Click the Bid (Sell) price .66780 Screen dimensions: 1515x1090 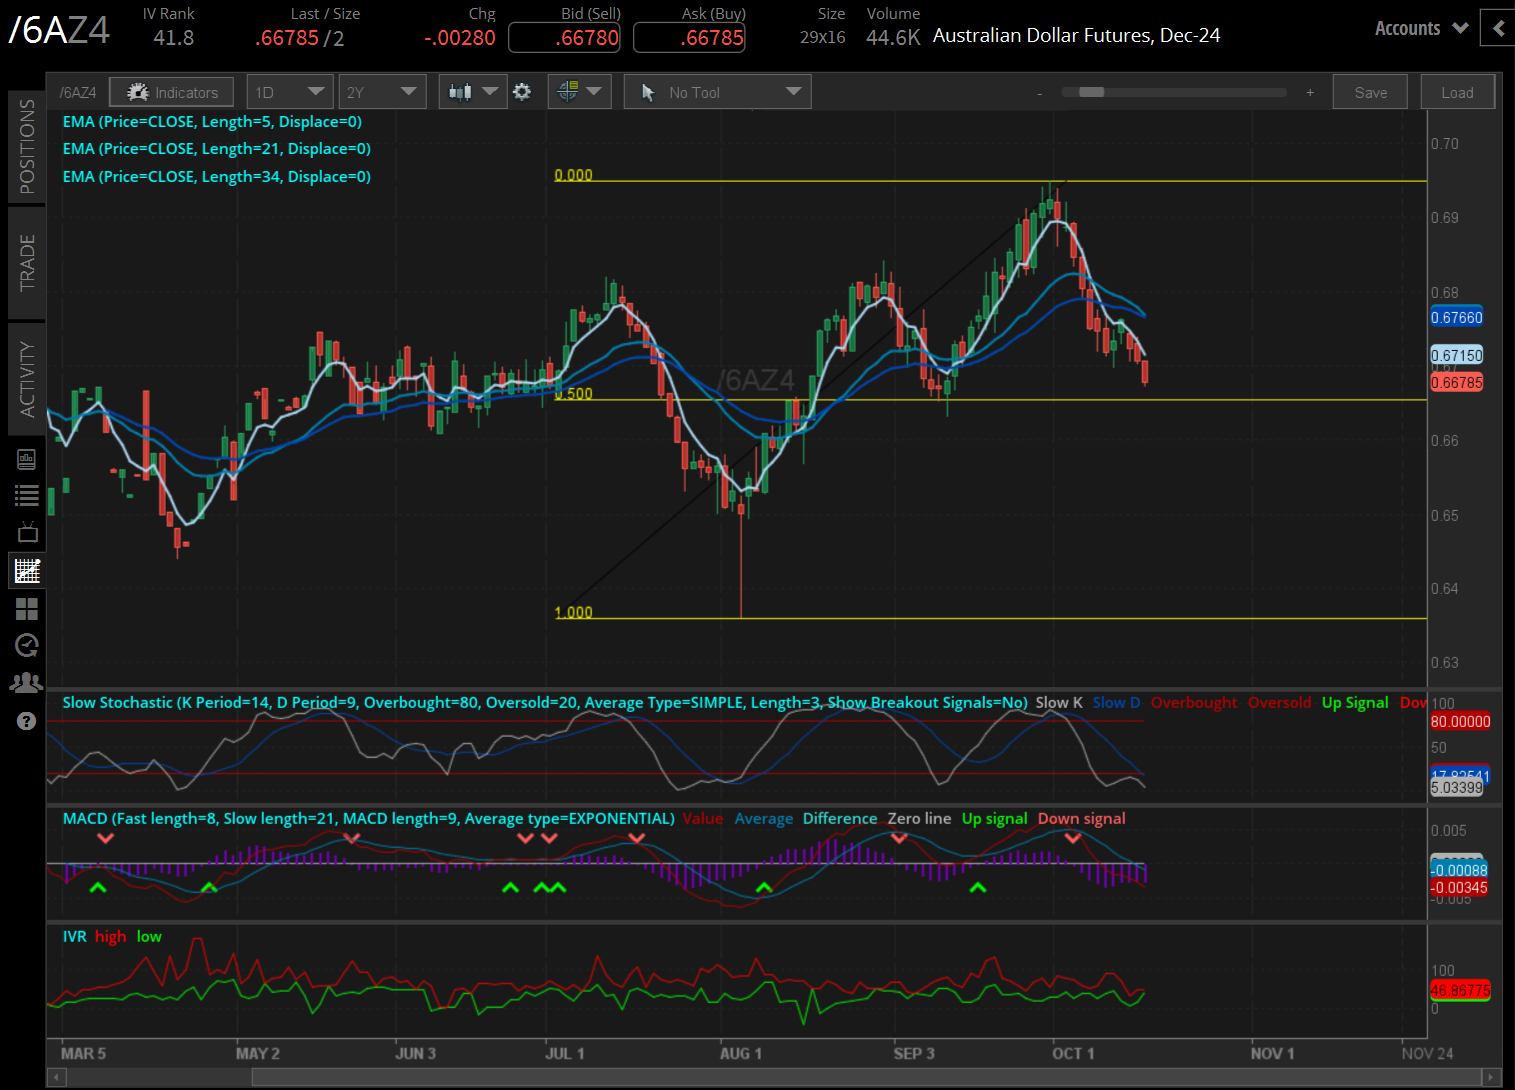click(x=564, y=38)
